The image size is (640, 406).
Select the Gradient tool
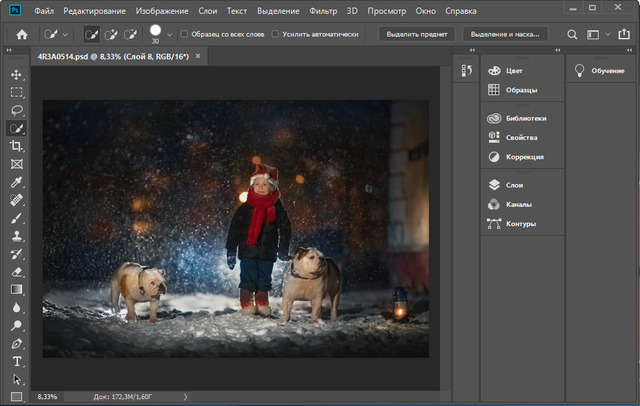17,289
